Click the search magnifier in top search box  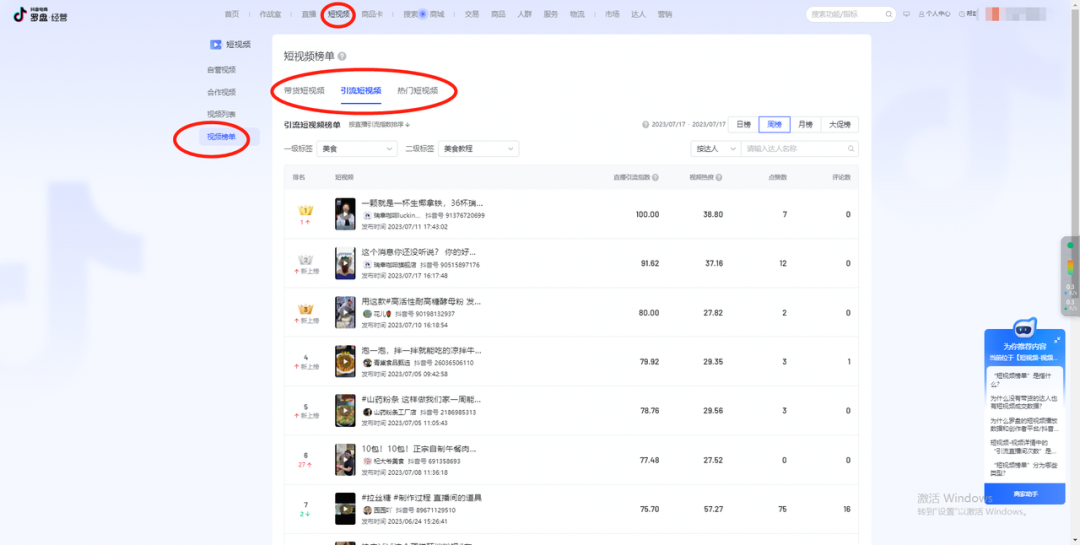tap(889, 14)
